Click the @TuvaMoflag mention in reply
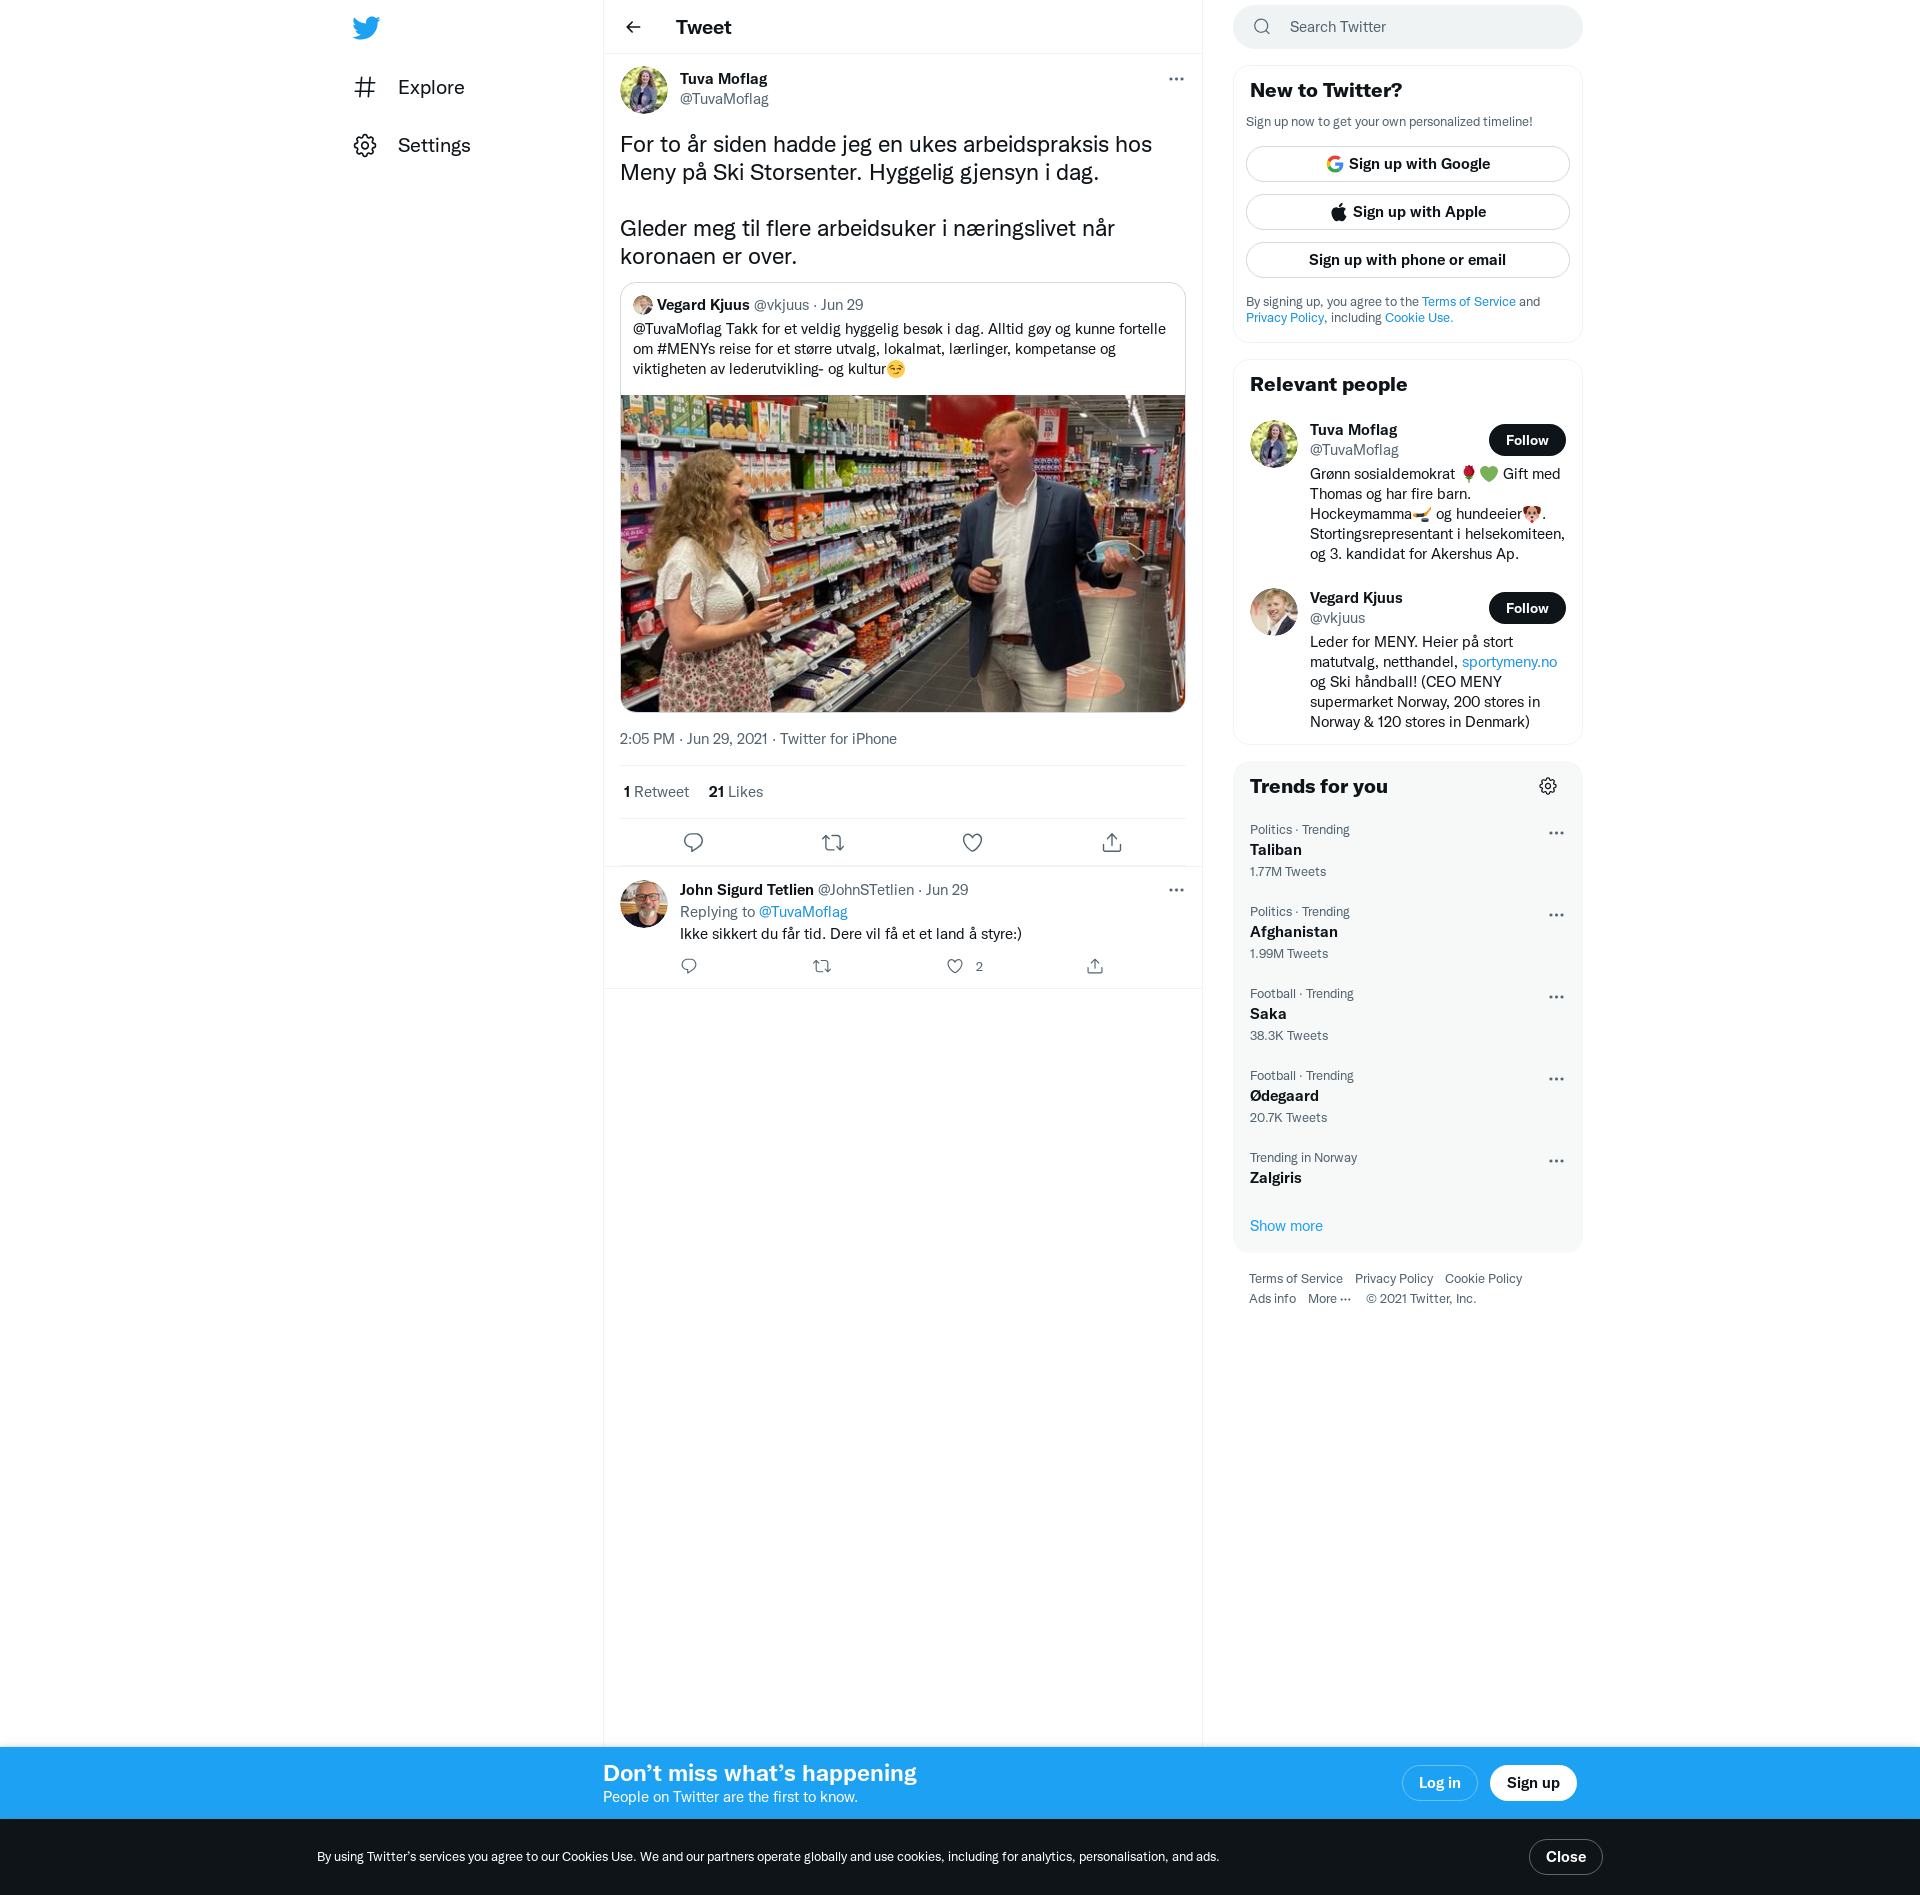 (803, 912)
